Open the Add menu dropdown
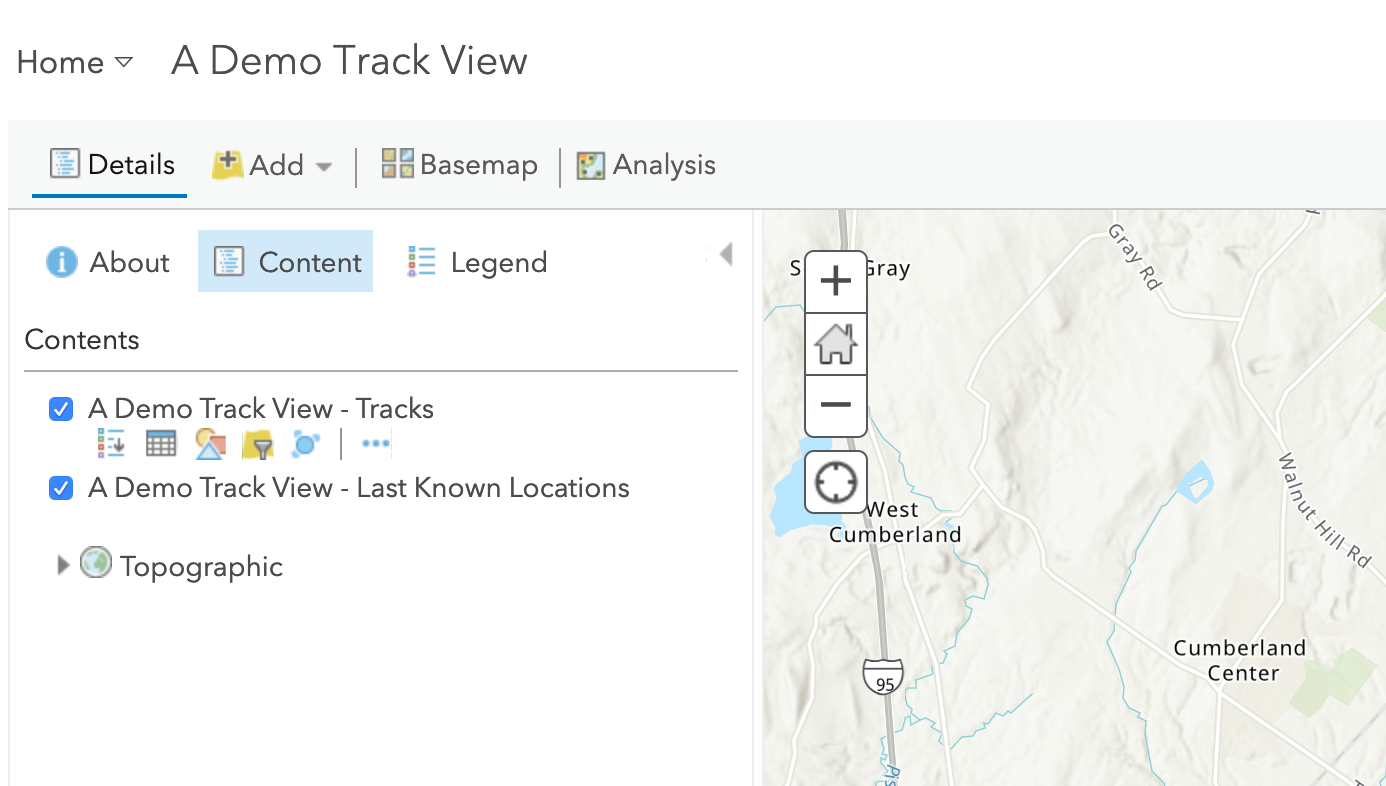 [323, 165]
